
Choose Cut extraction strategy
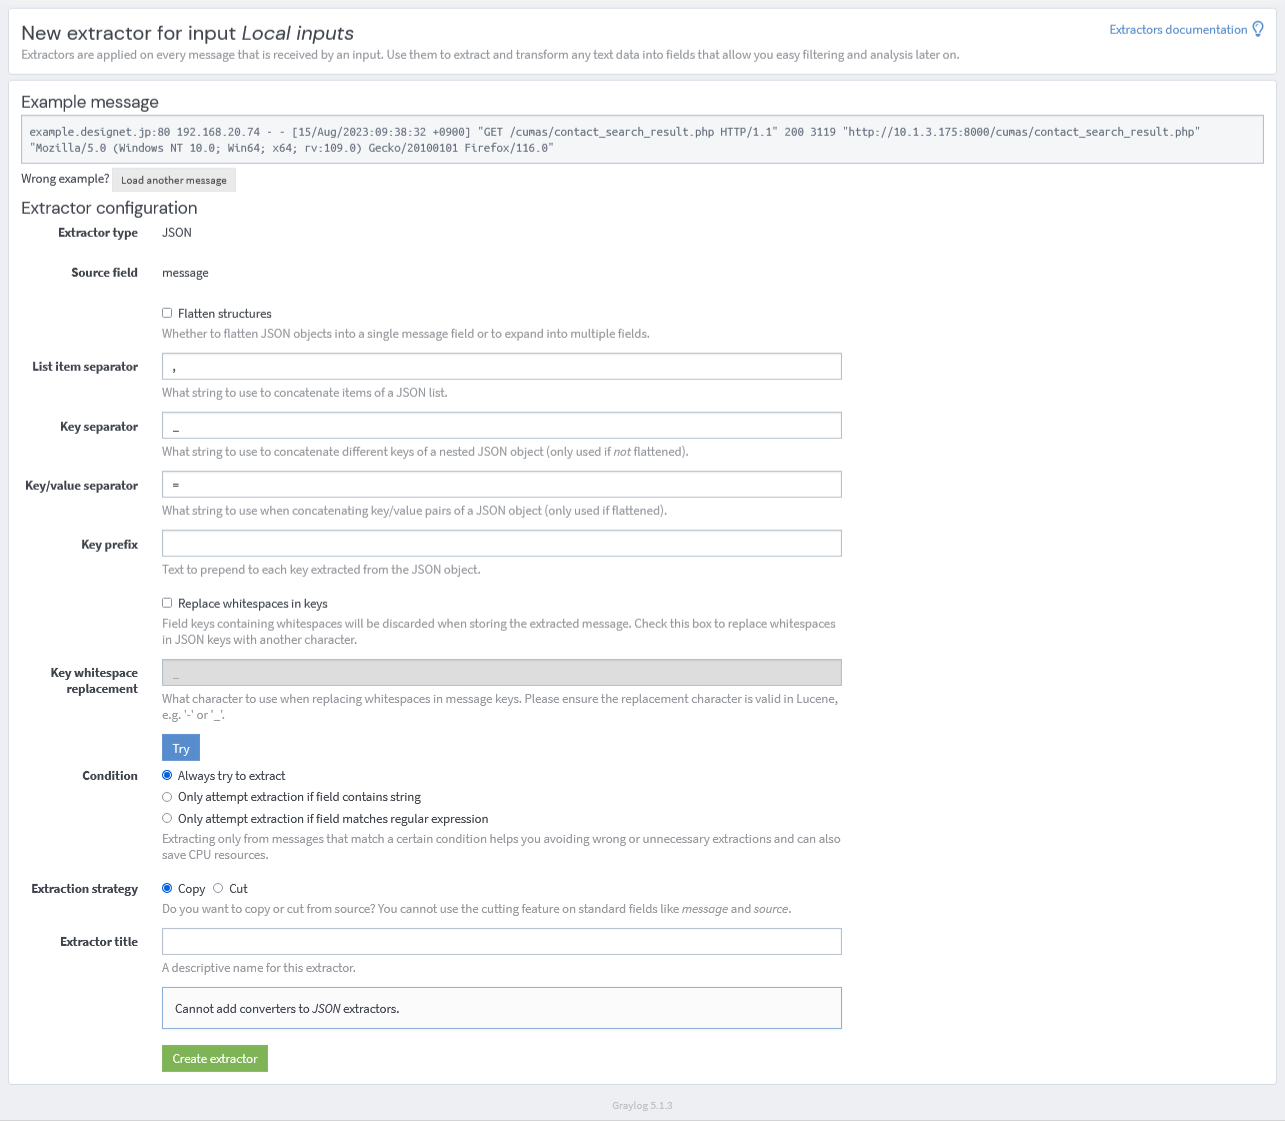pyautogui.click(x=218, y=888)
